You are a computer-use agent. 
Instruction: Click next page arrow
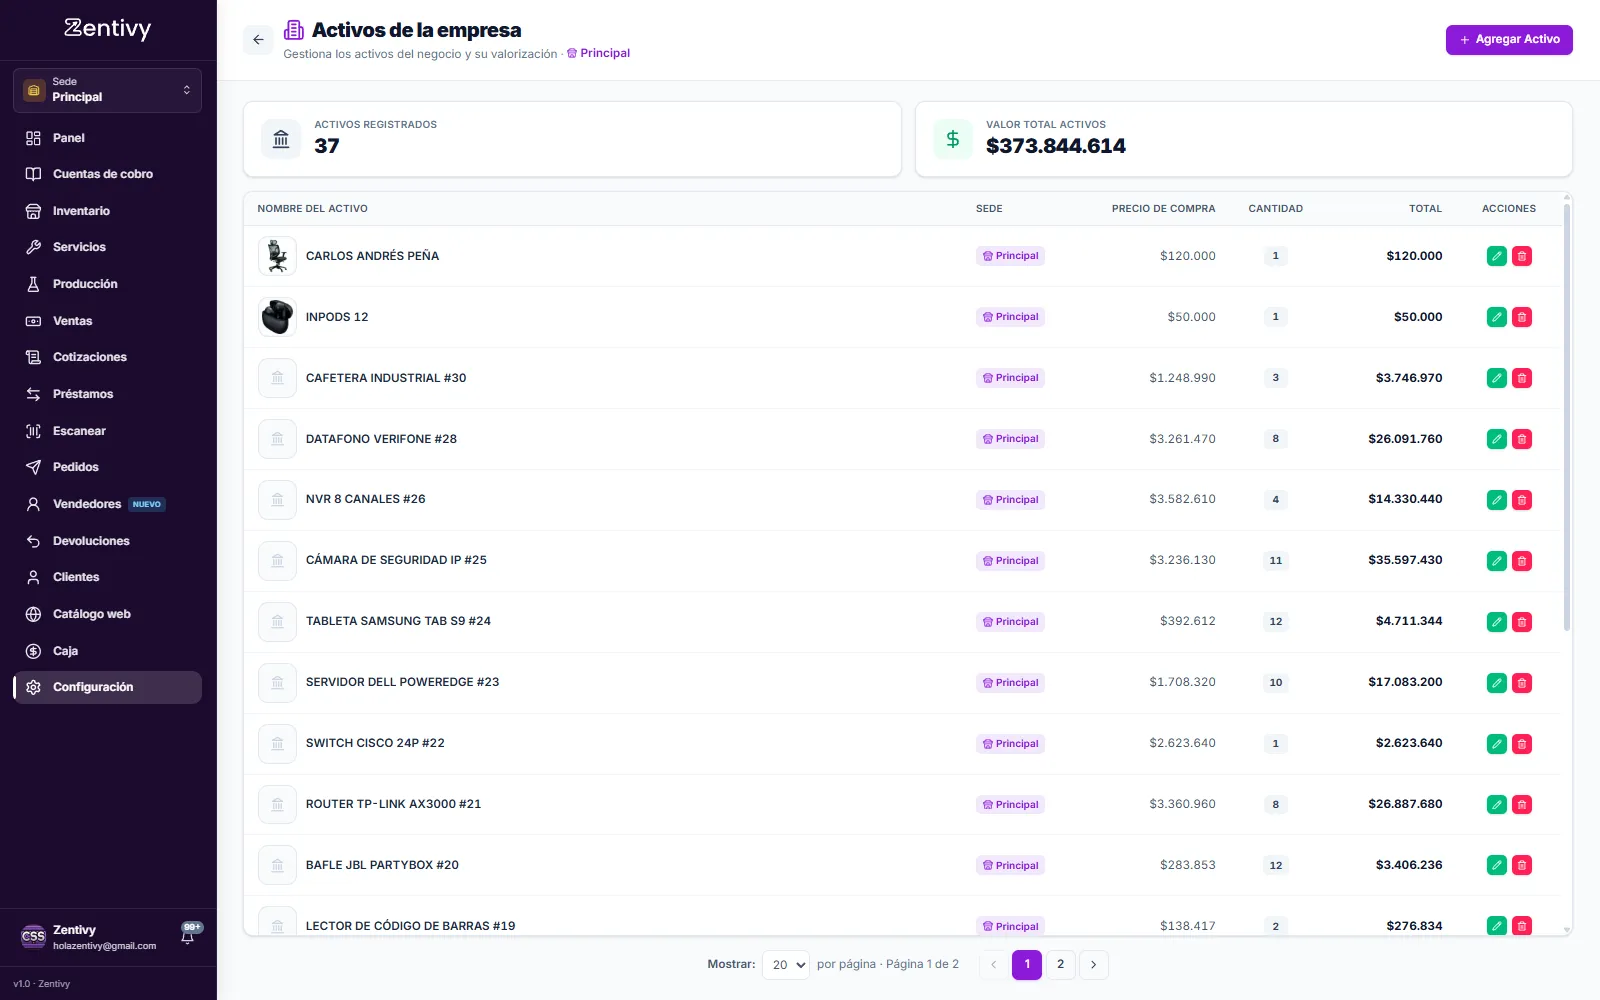[1094, 965]
